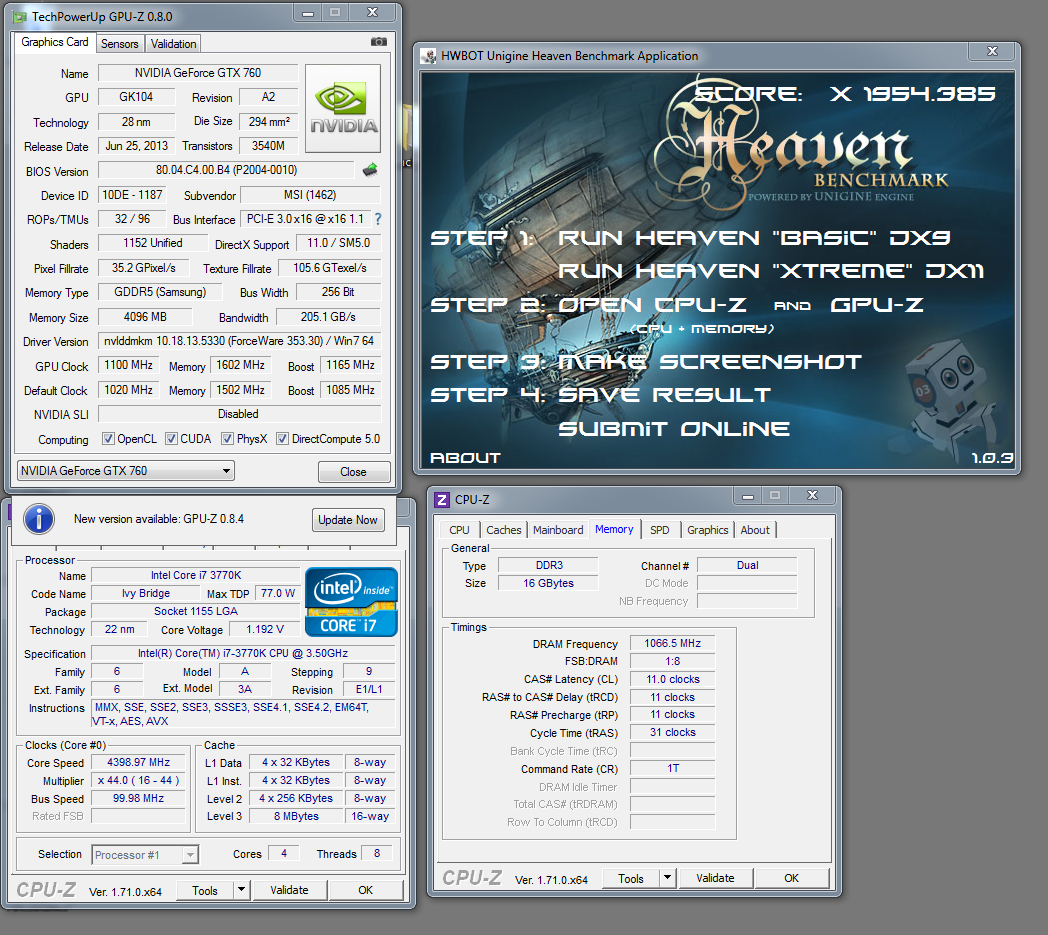
Task: Toggle the PhysX checkbox
Action: click(x=227, y=438)
